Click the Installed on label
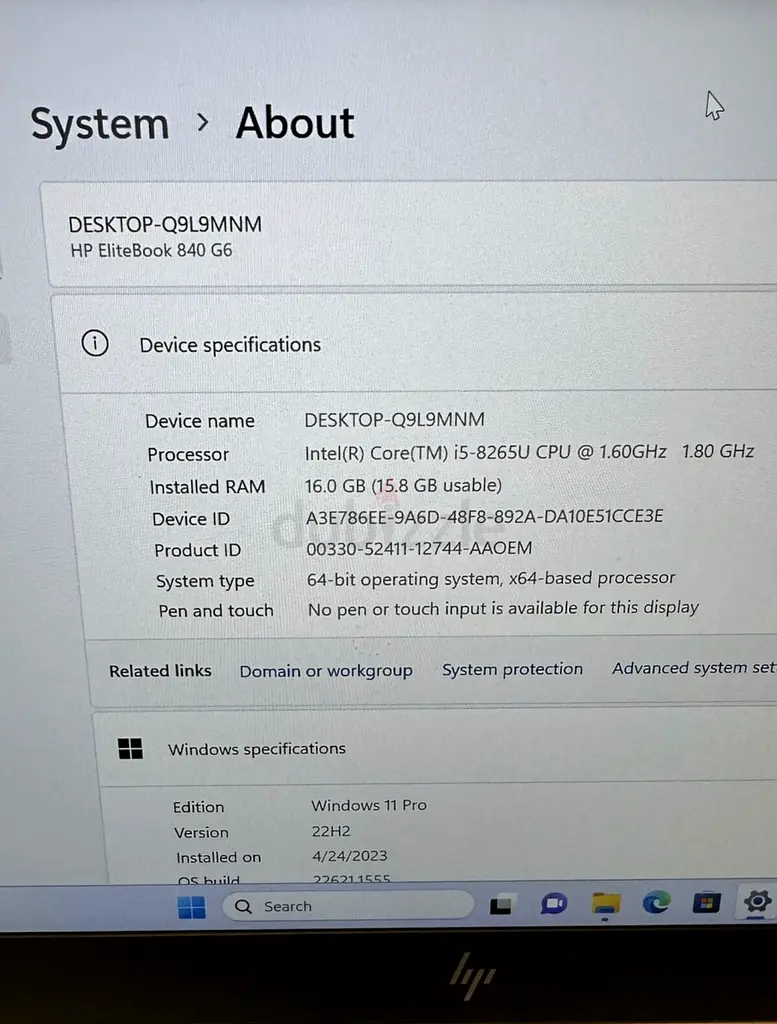 click(x=218, y=857)
